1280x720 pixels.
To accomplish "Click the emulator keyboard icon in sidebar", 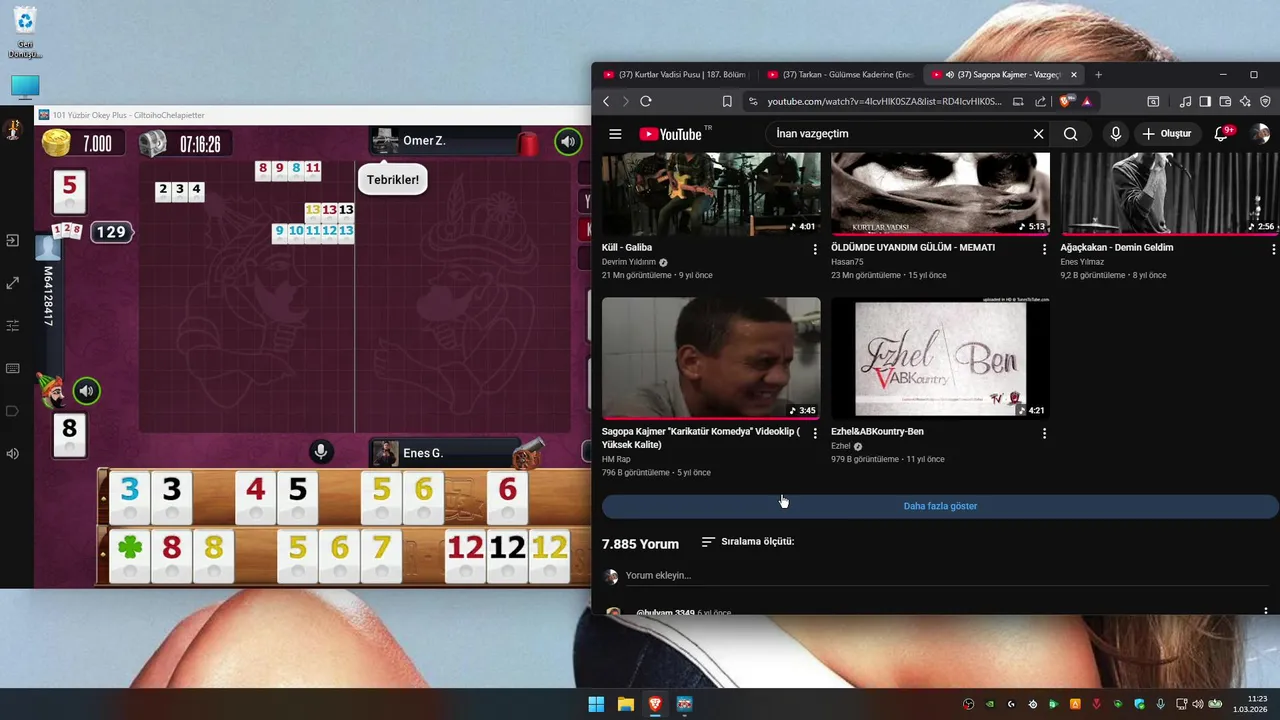I will coord(13,369).
